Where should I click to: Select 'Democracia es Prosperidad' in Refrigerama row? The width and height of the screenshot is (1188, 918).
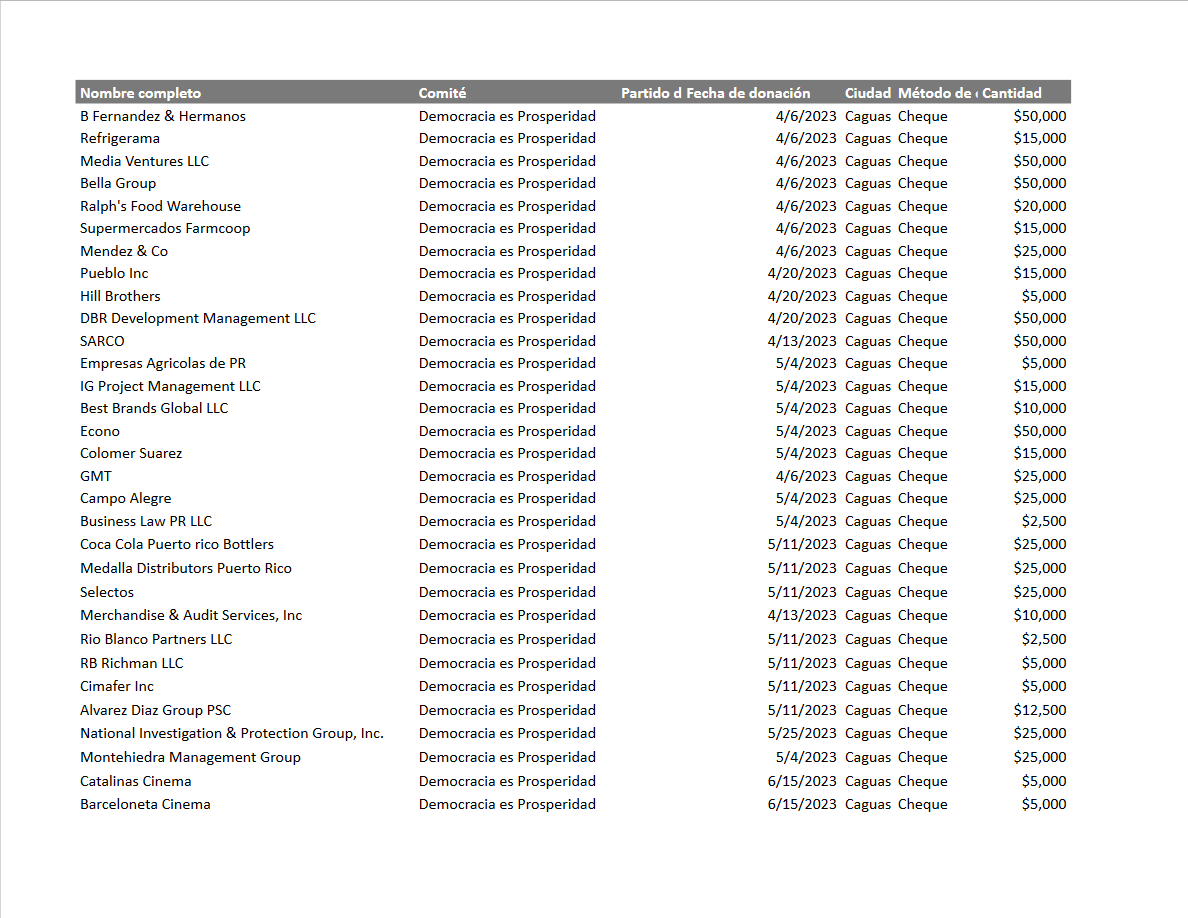pyautogui.click(x=507, y=139)
